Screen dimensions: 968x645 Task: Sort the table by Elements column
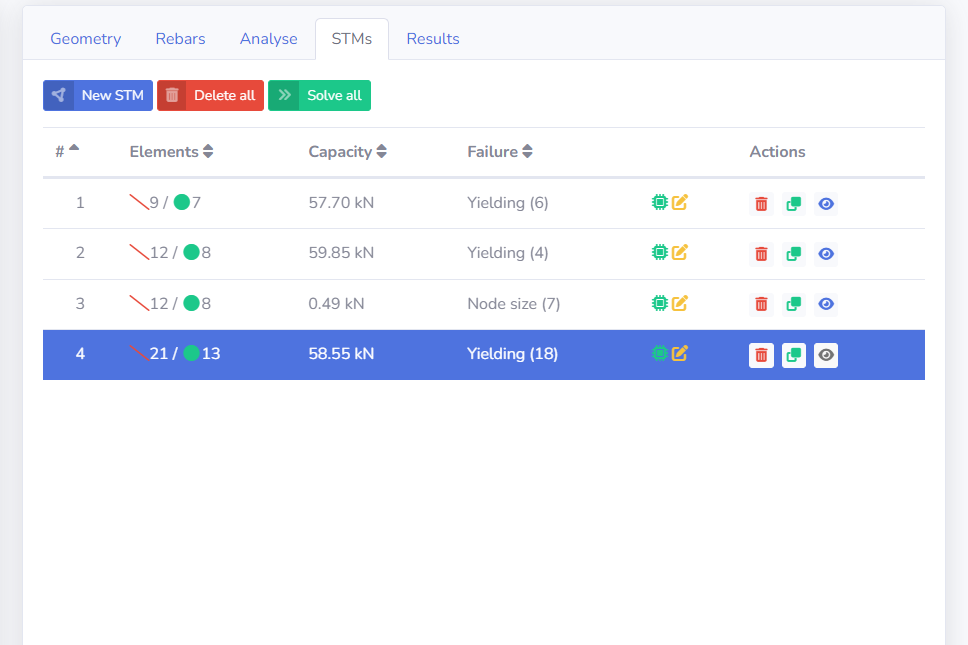pos(207,151)
